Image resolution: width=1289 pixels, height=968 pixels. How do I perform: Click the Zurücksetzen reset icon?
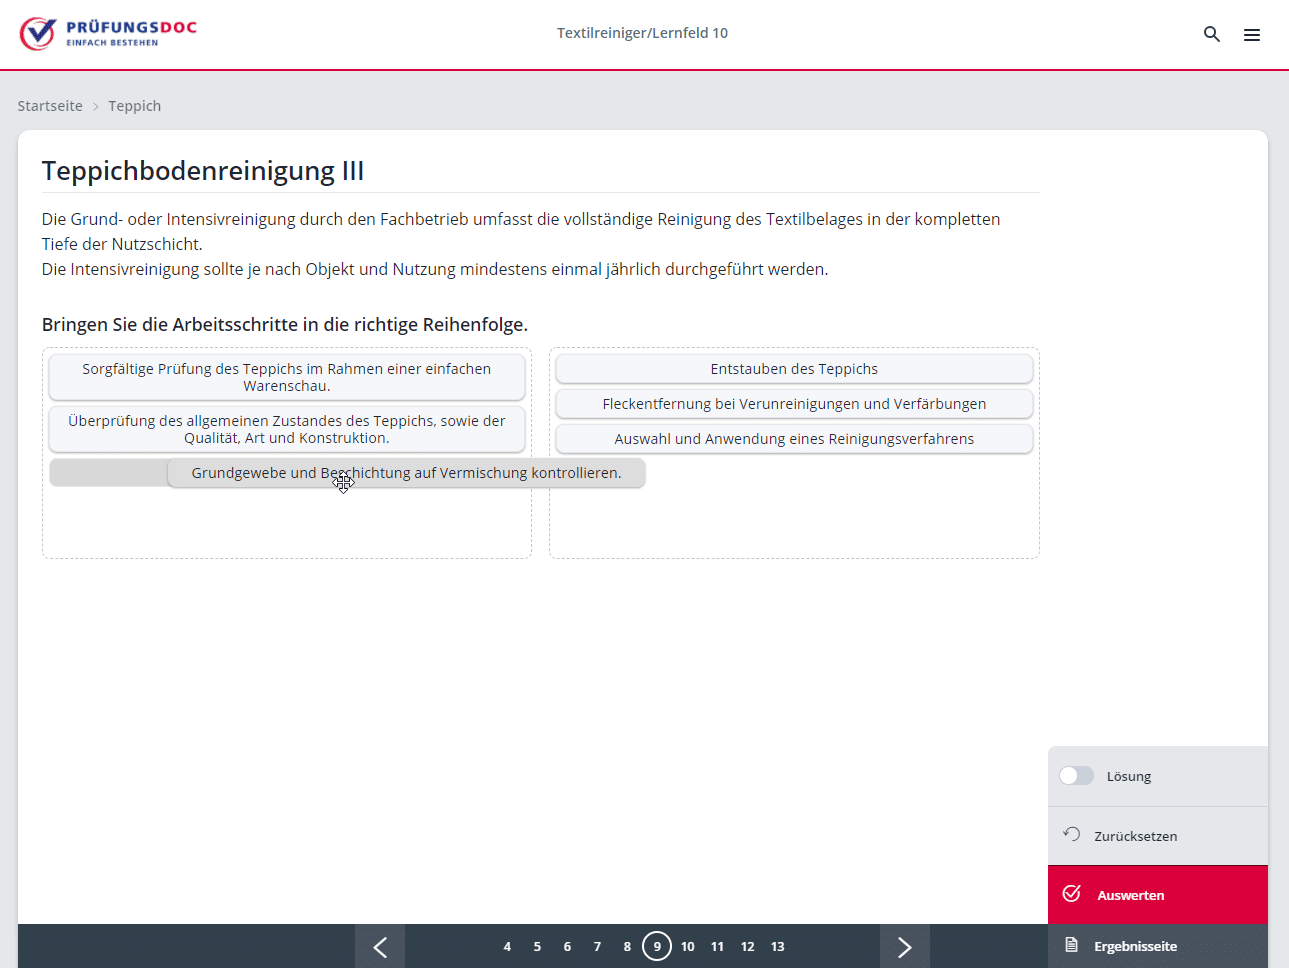coord(1071,835)
